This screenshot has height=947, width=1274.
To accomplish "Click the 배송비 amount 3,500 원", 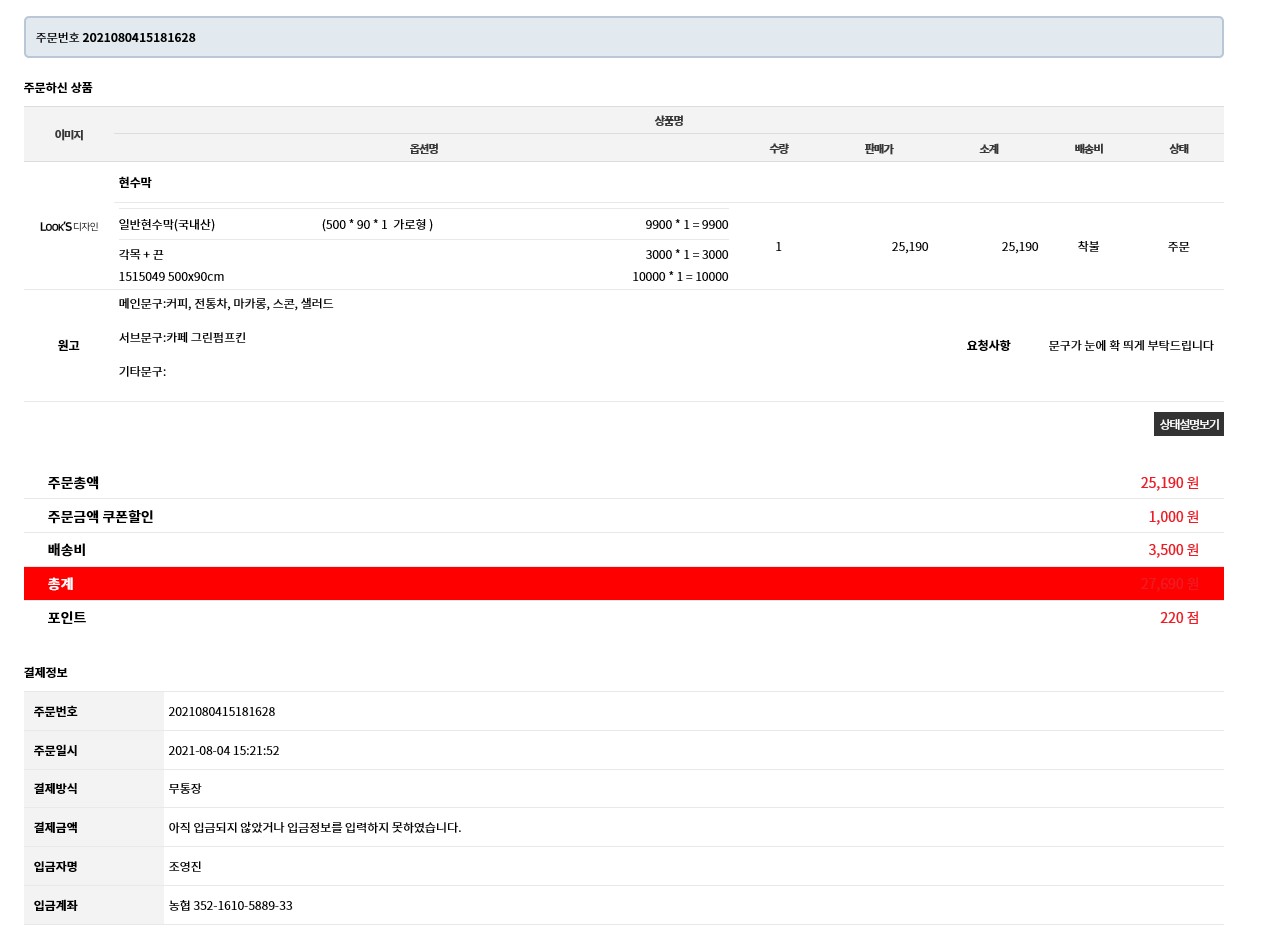I will (1173, 550).
